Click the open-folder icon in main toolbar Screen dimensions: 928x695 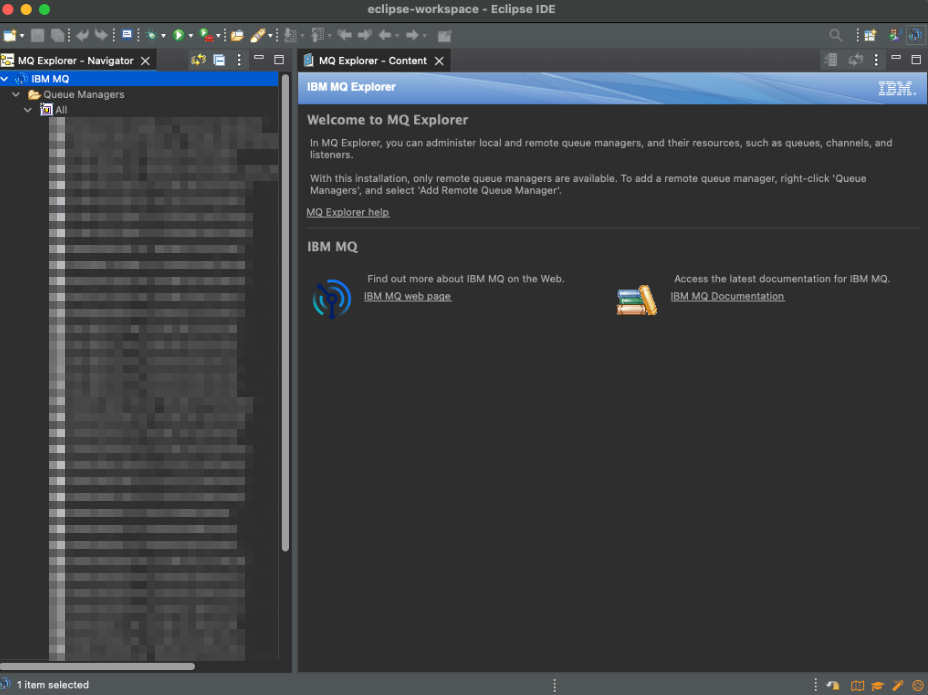[237, 36]
